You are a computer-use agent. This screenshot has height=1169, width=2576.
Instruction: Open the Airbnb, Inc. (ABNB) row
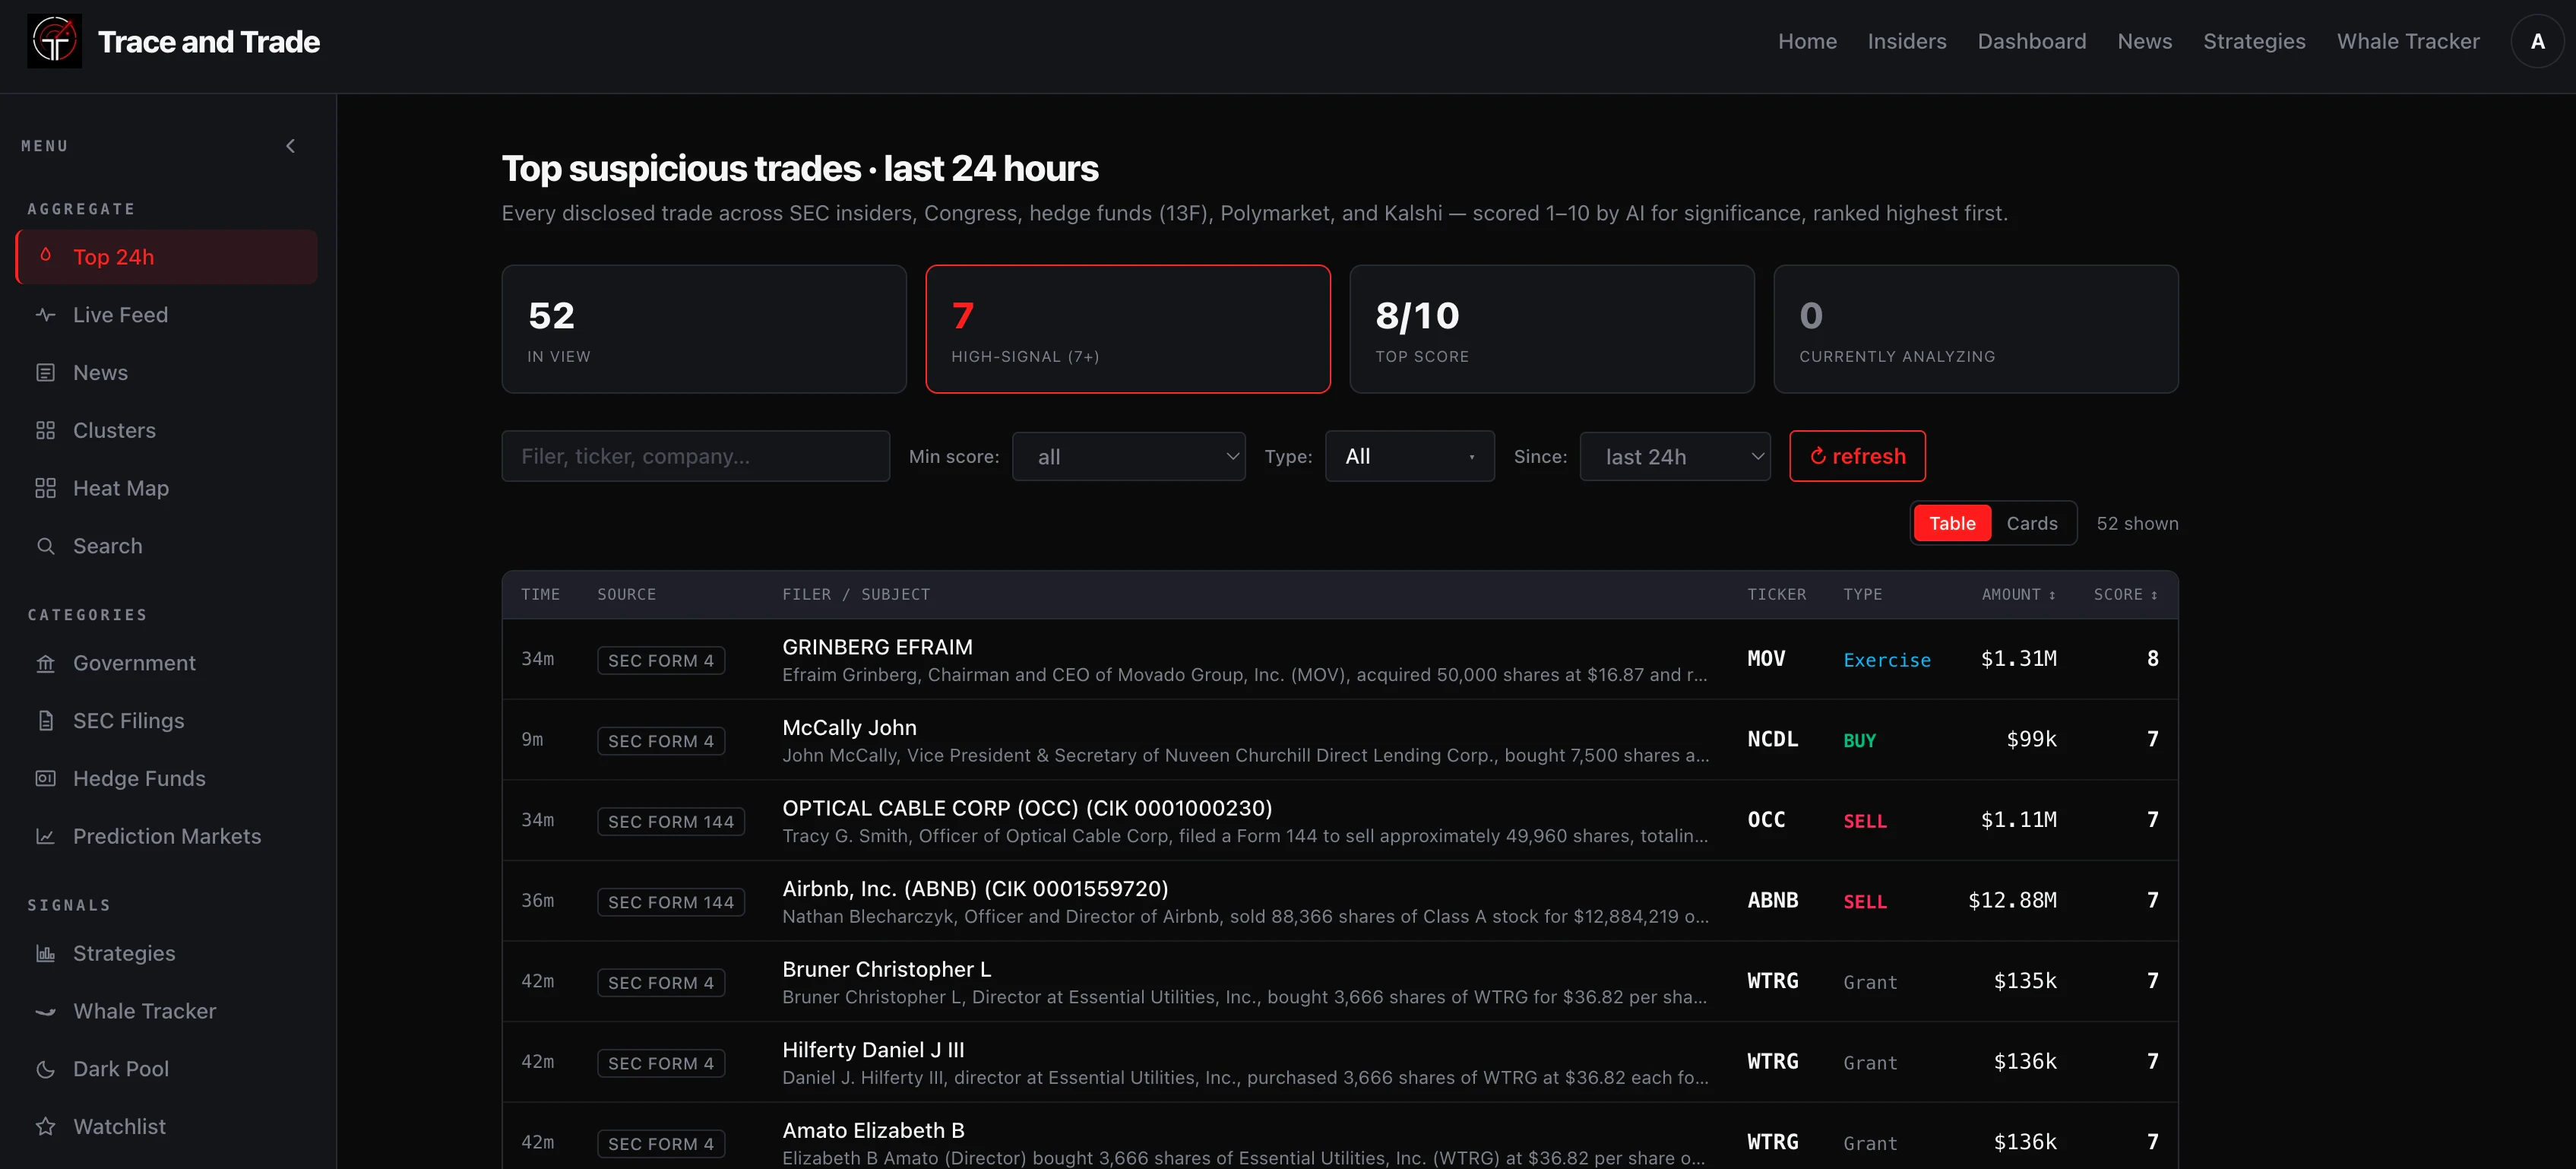pos(1340,901)
